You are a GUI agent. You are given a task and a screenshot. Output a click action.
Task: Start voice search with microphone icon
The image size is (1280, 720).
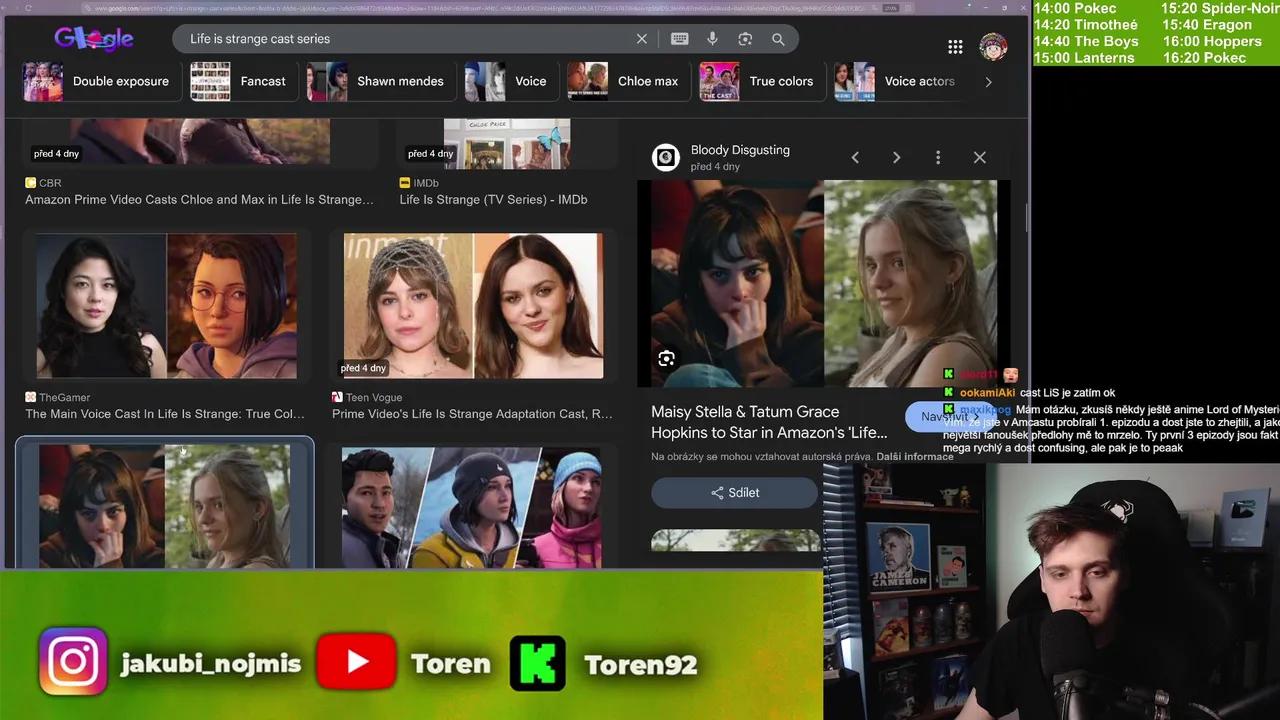[712, 39]
